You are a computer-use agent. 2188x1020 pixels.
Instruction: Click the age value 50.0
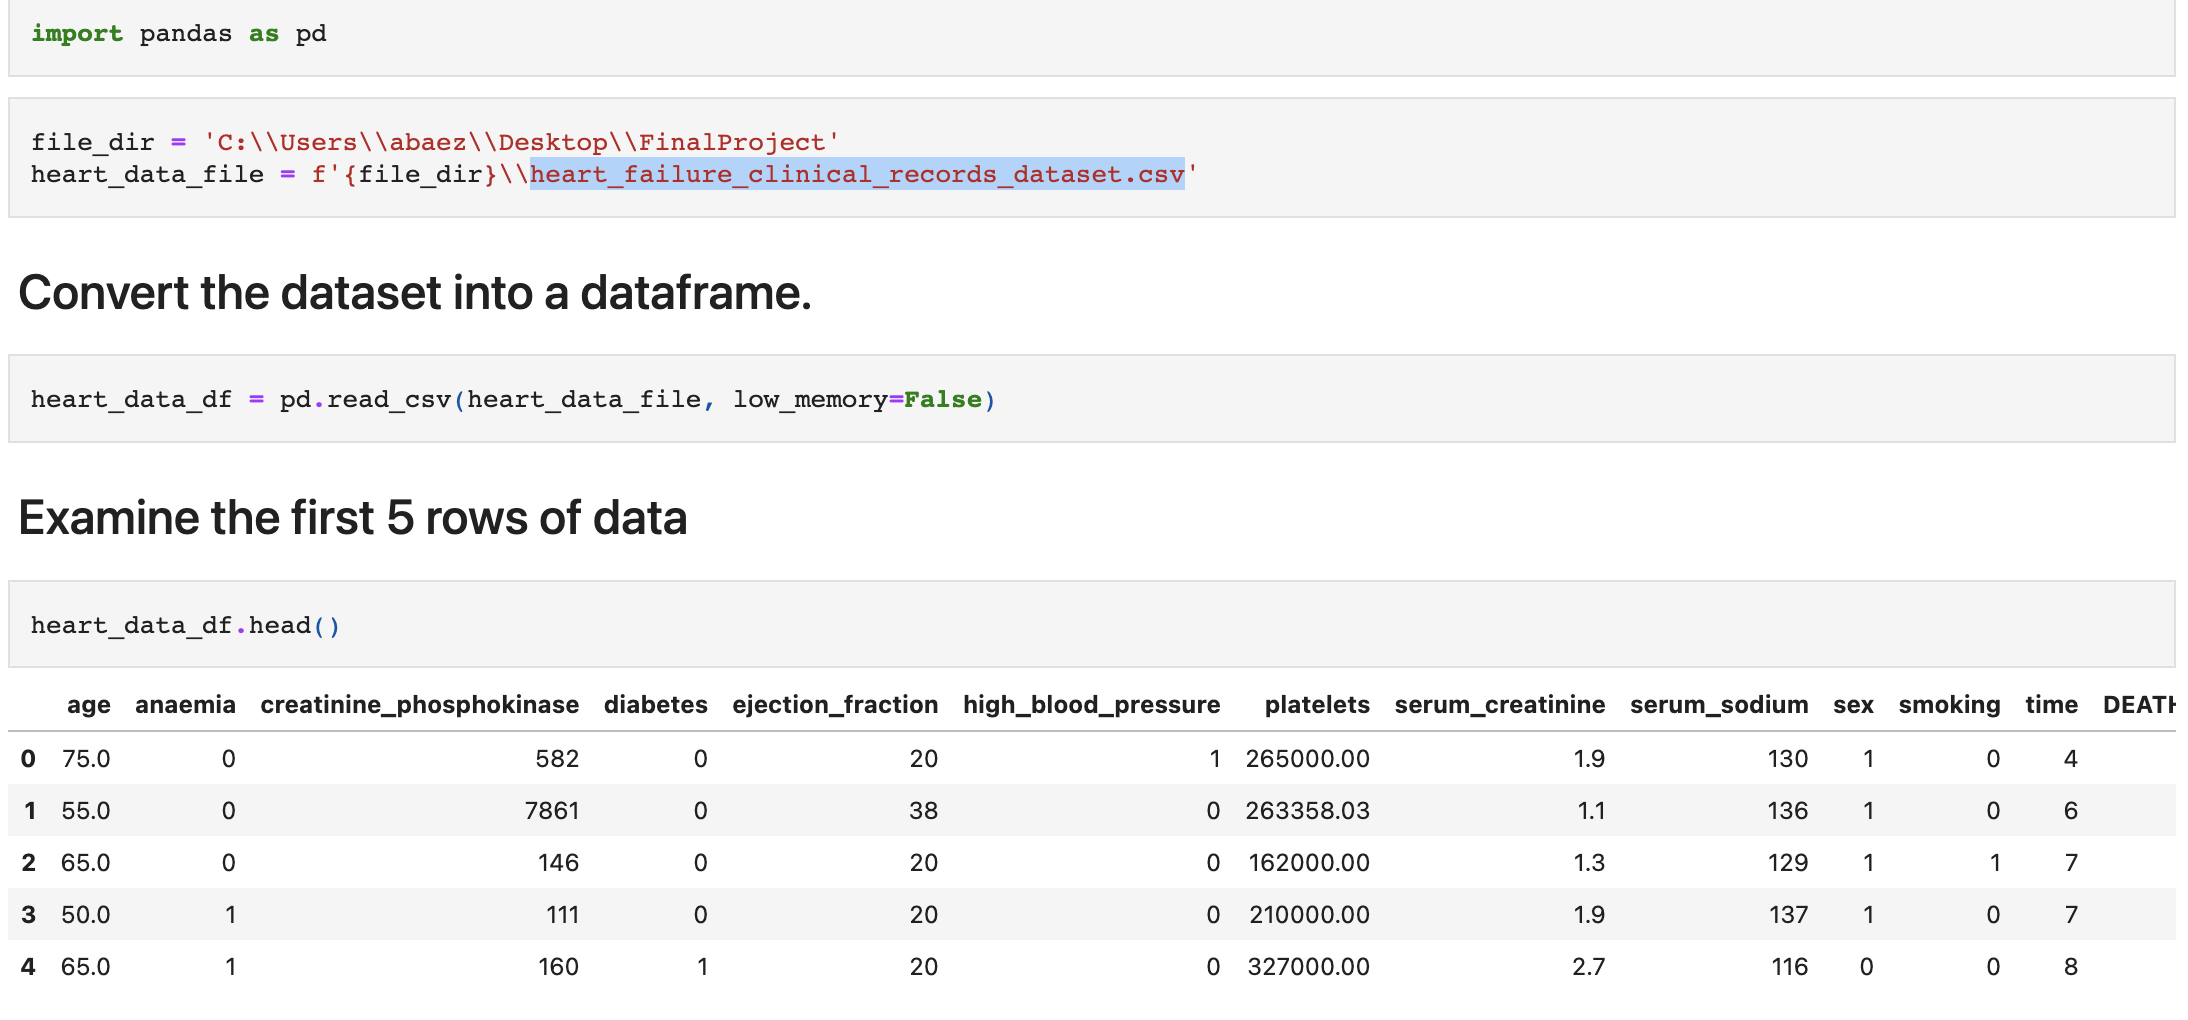86,915
